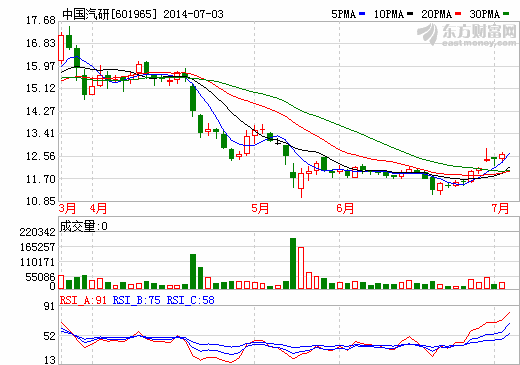Click the 15.97 price axis label
520x365 pixels.
point(41,66)
